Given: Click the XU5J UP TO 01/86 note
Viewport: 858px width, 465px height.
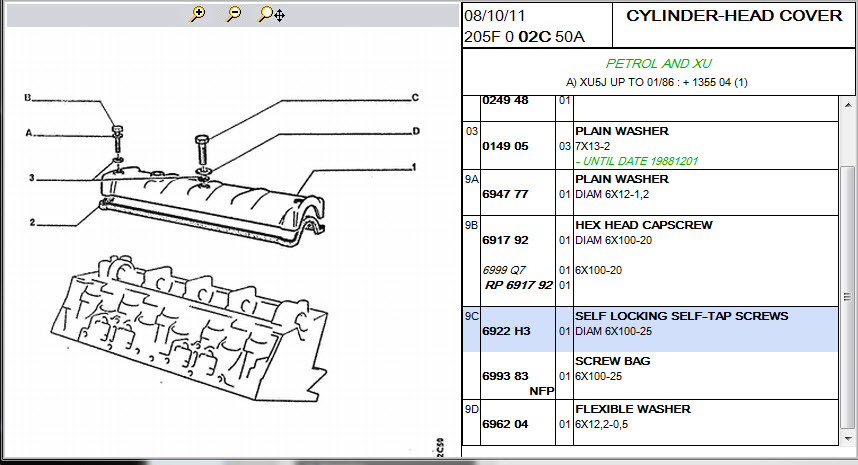Looking at the screenshot, I should pos(657,83).
